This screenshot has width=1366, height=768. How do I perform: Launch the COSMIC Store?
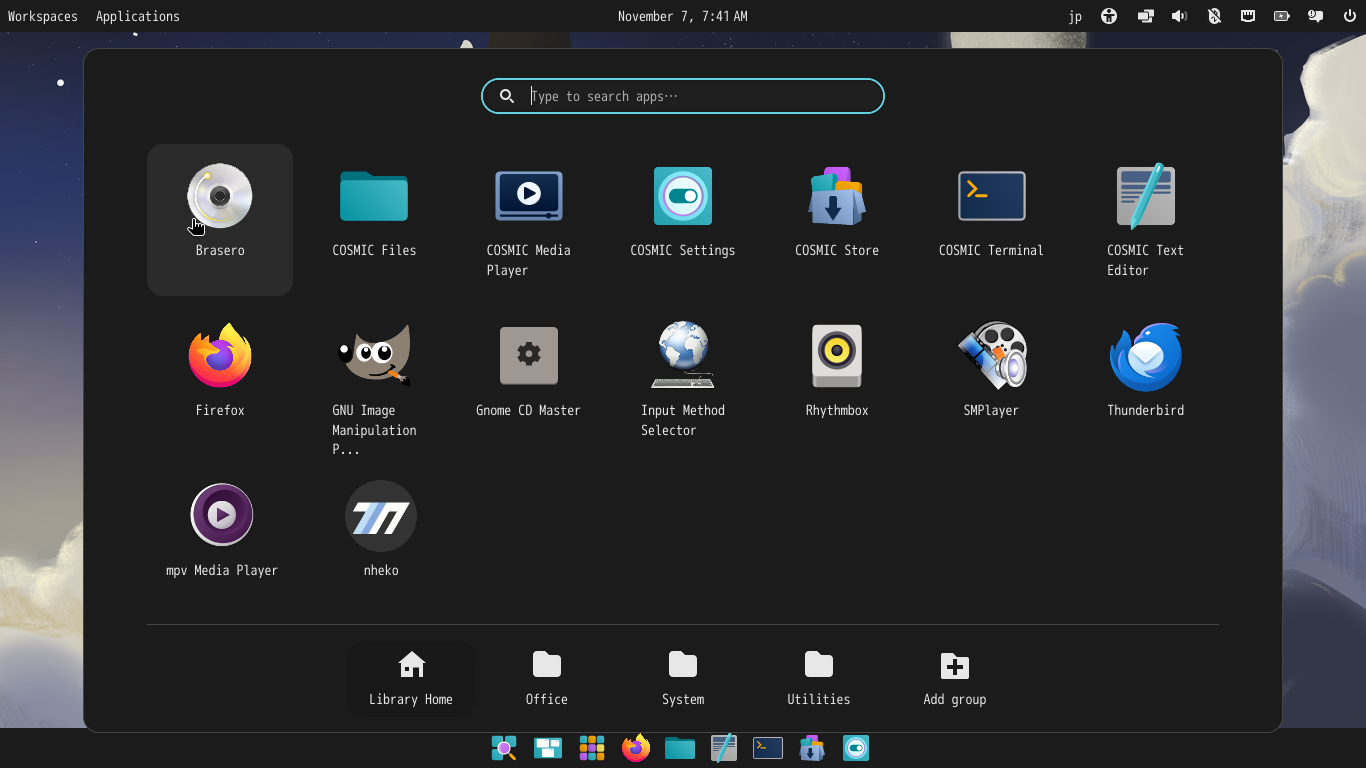click(x=836, y=196)
